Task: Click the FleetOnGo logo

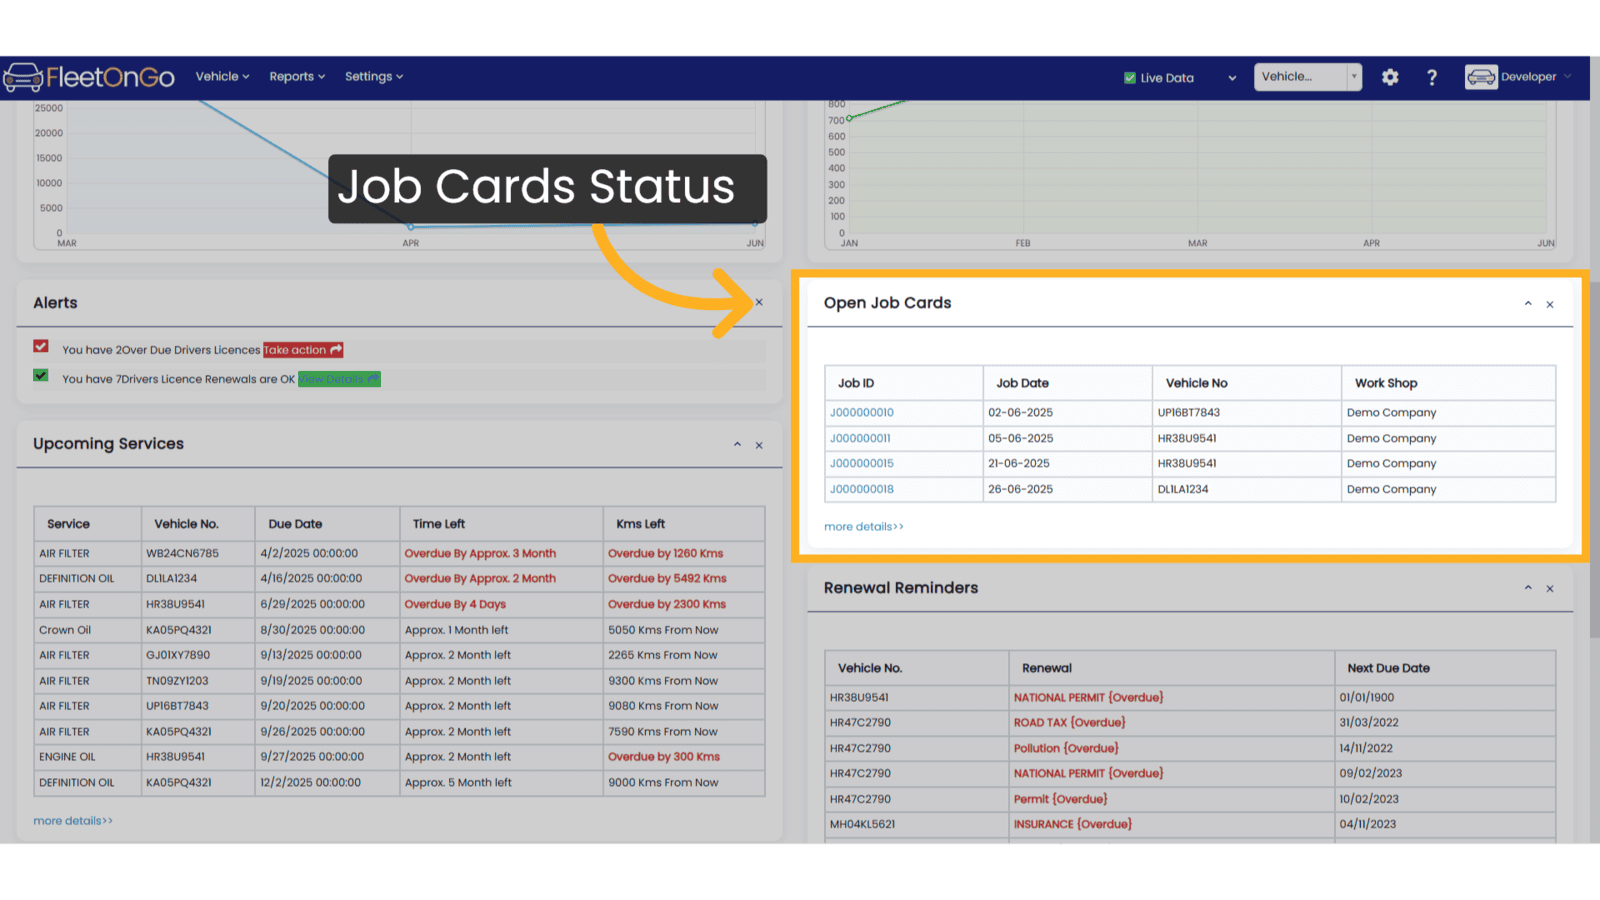Action: pos(89,77)
